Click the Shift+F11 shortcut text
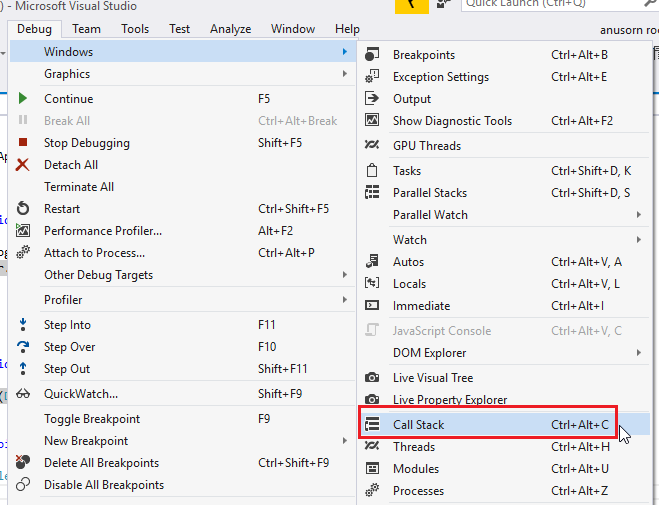This screenshot has height=505, width=659. (x=282, y=368)
